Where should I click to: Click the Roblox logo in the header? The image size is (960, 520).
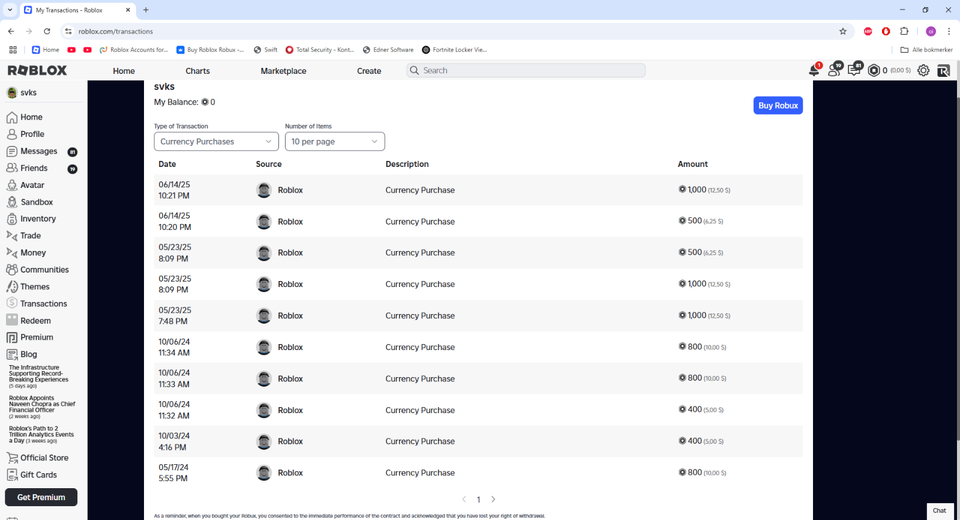coord(37,71)
